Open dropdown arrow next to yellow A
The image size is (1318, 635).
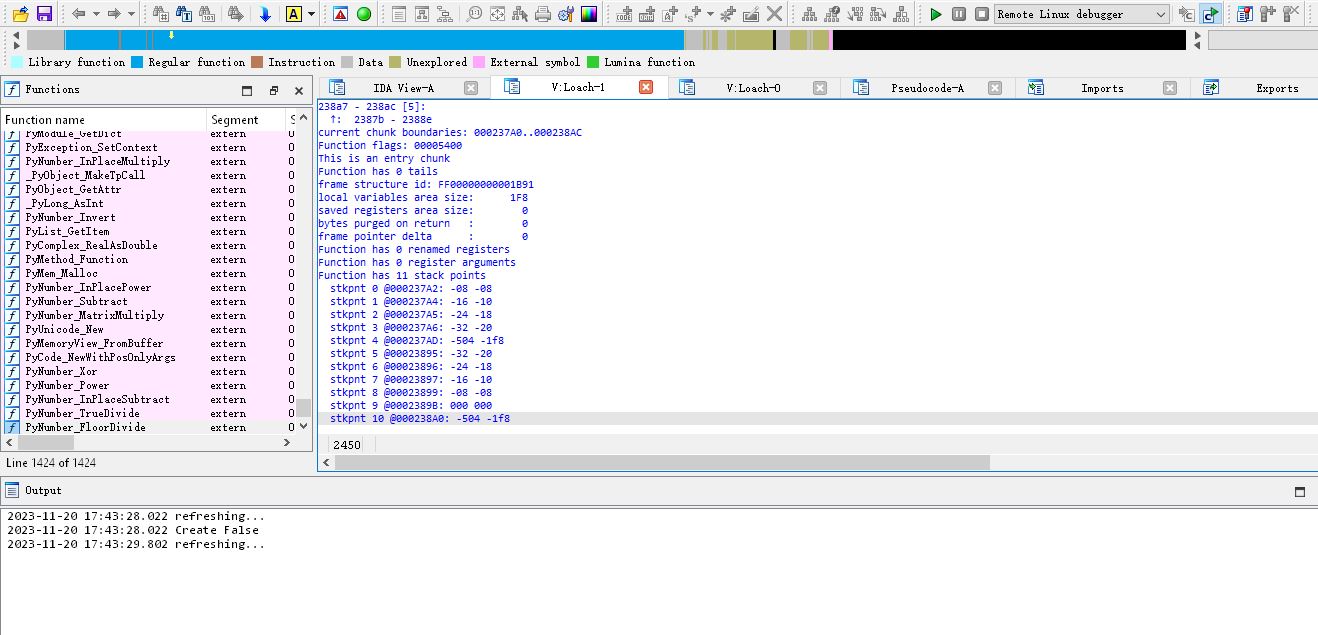coord(311,14)
